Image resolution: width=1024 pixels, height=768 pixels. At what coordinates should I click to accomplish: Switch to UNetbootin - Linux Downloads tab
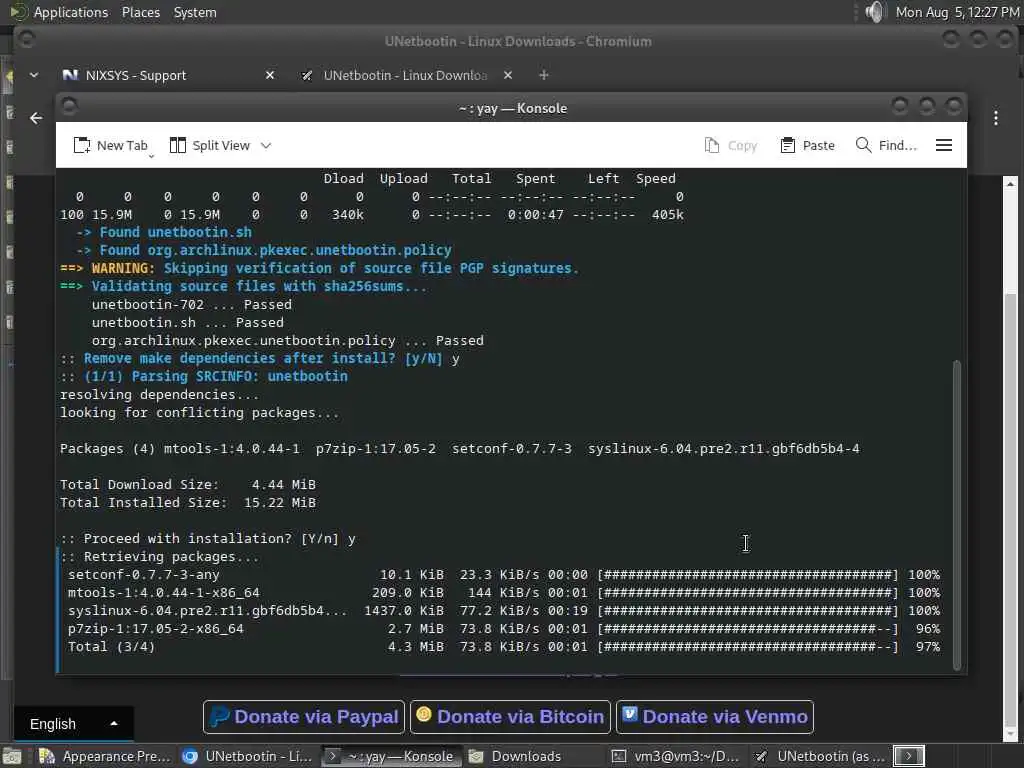[405, 75]
